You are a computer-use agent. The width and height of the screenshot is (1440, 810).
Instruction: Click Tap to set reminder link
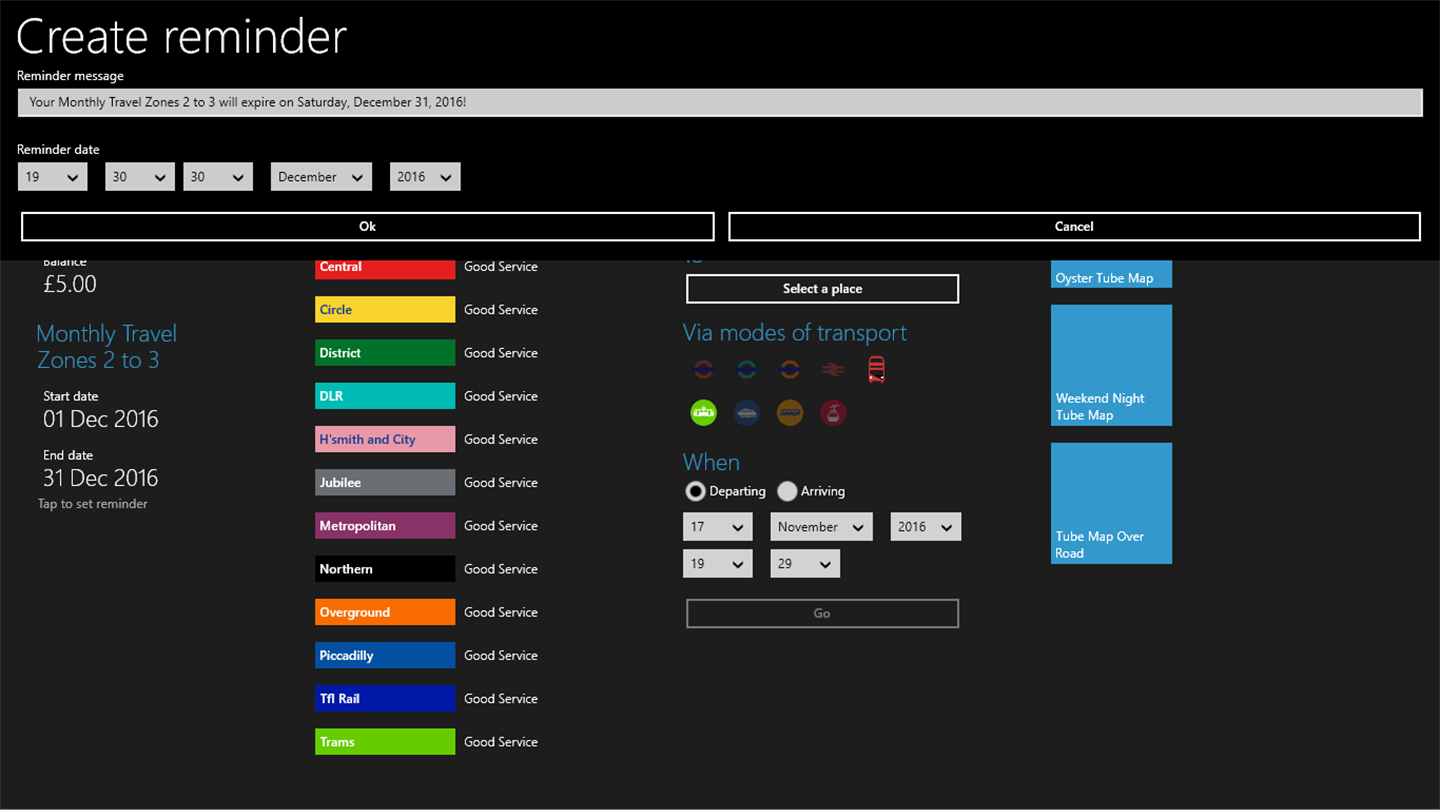[93, 504]
